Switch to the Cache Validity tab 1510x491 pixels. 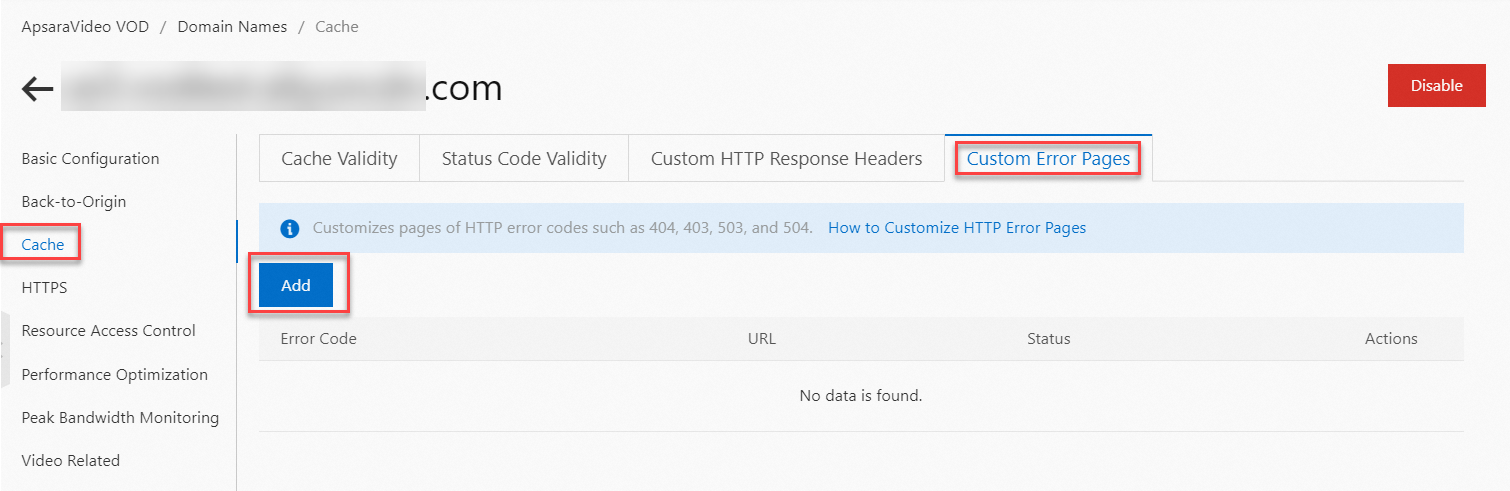[339, 159]
